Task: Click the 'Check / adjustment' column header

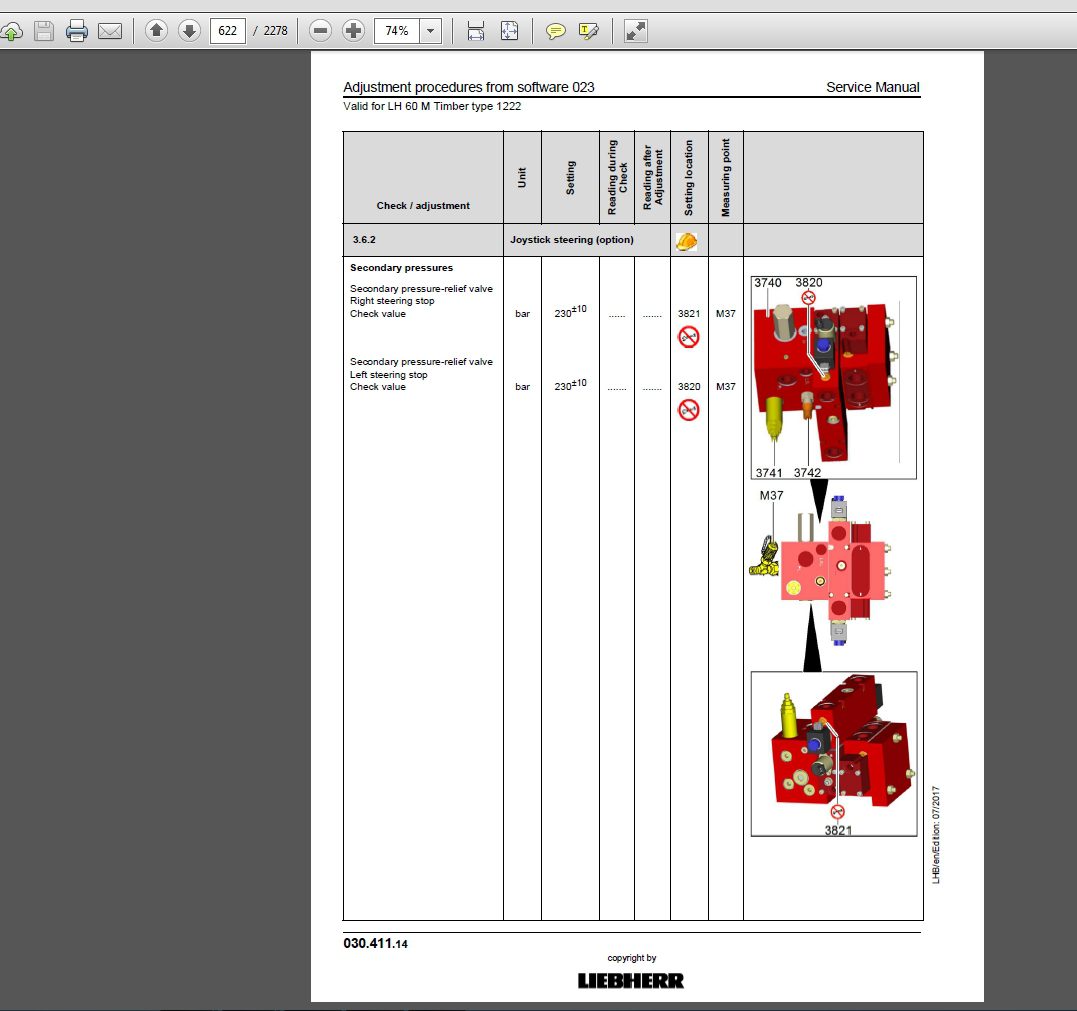Action: point(423,205)
